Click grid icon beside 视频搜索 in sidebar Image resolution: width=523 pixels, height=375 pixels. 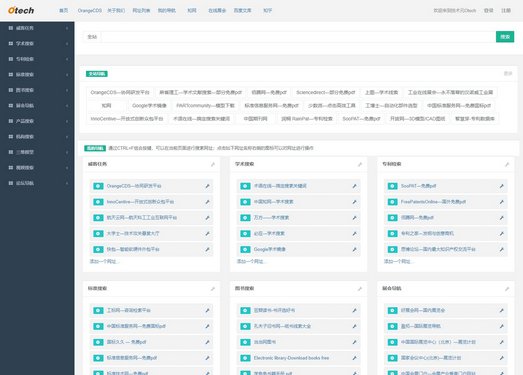pos(11,167)
